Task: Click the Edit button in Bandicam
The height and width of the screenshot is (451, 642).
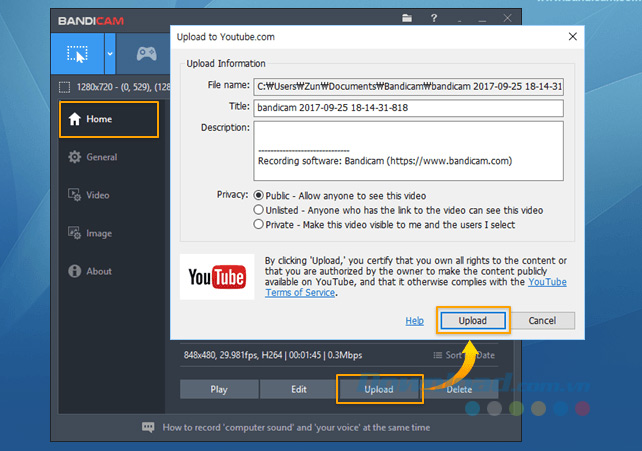Action: [299, 389]
